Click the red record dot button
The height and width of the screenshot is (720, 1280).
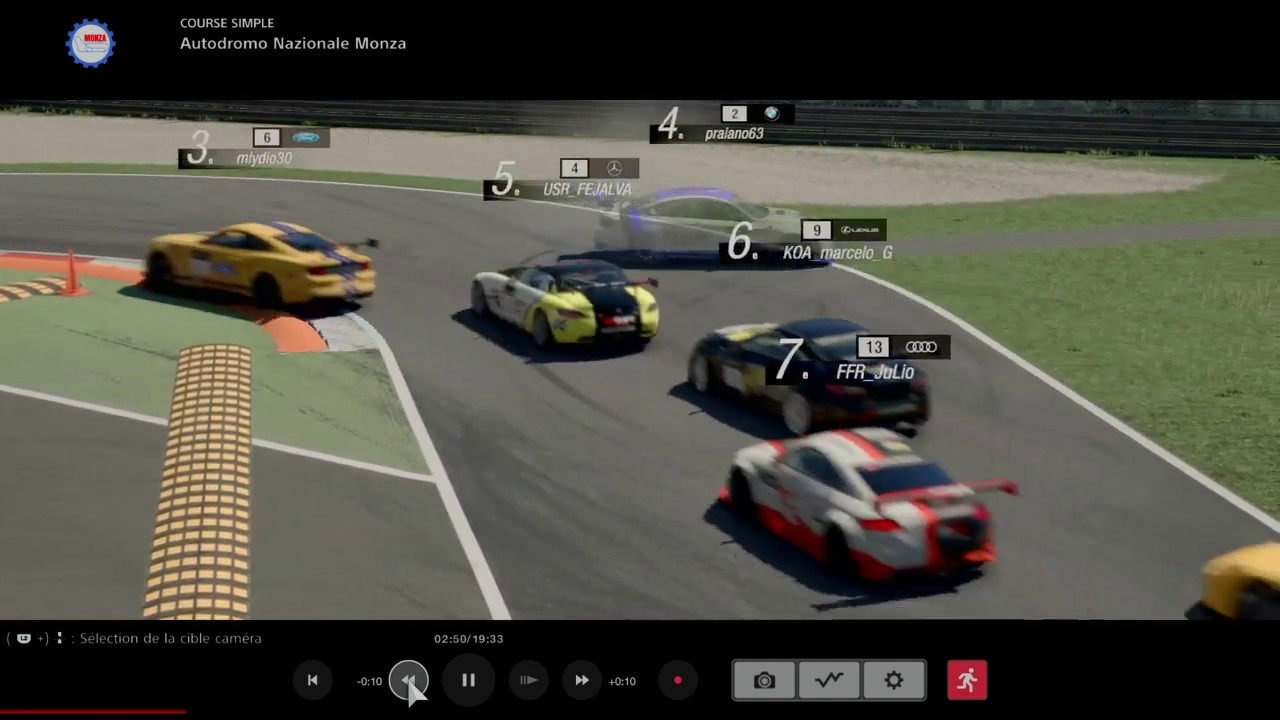pos(677,680)
